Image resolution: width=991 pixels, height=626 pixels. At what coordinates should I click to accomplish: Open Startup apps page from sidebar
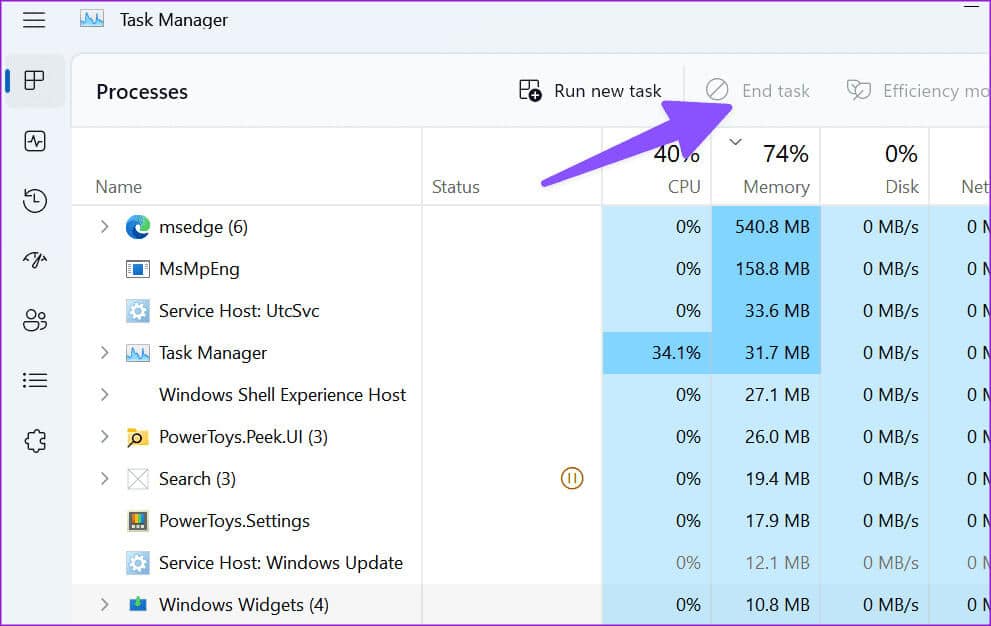pyautogui.click(x=35, y=260)
